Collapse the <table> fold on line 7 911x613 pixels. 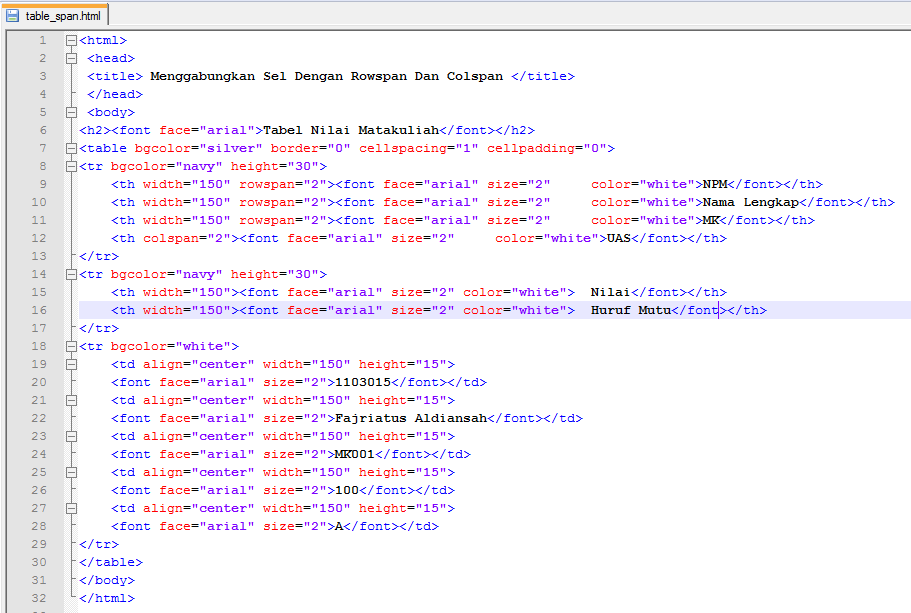pyautogui.click(x=70, y=148)
